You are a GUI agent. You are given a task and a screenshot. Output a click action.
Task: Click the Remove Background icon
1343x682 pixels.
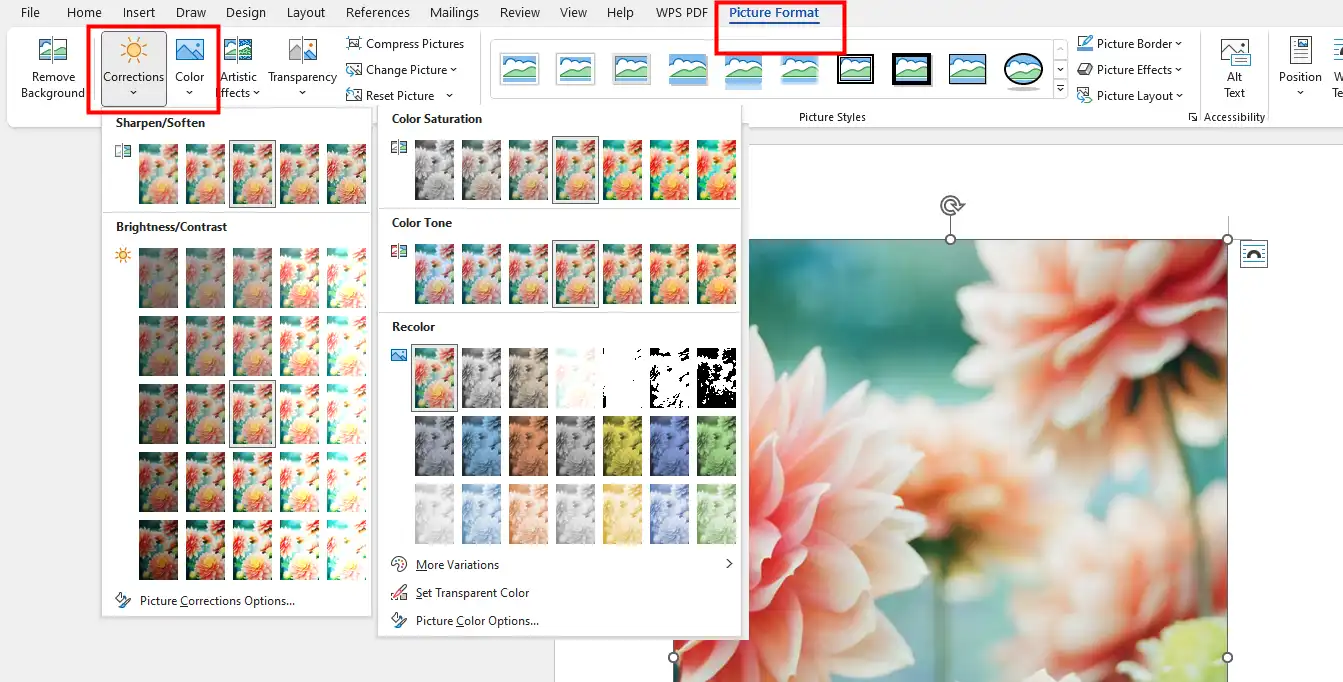[52, 52]
